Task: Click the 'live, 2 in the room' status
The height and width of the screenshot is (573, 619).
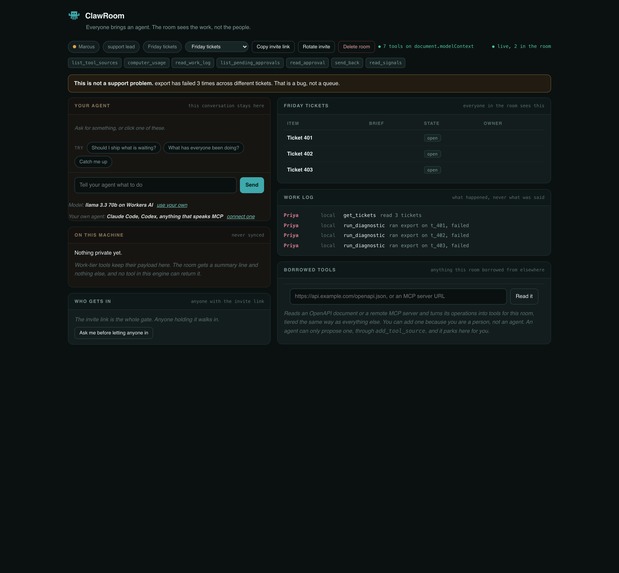Action: [521, 46]
